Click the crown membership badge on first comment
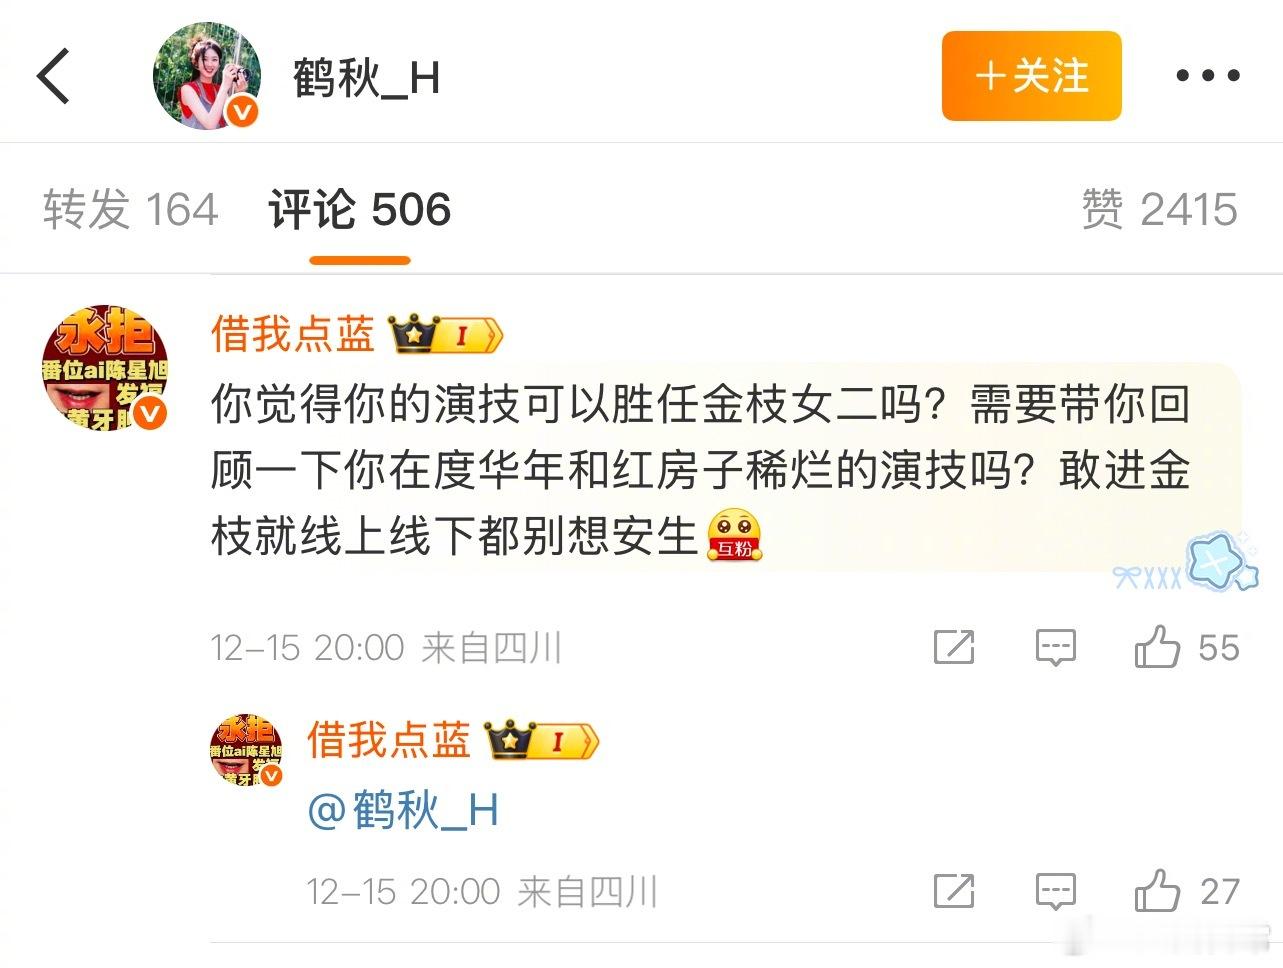This screenshot has width=1283, height=968. [445, 334]
